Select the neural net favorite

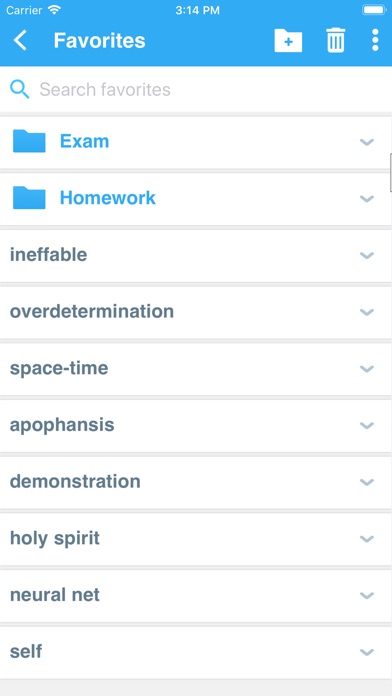coord(196,595)
